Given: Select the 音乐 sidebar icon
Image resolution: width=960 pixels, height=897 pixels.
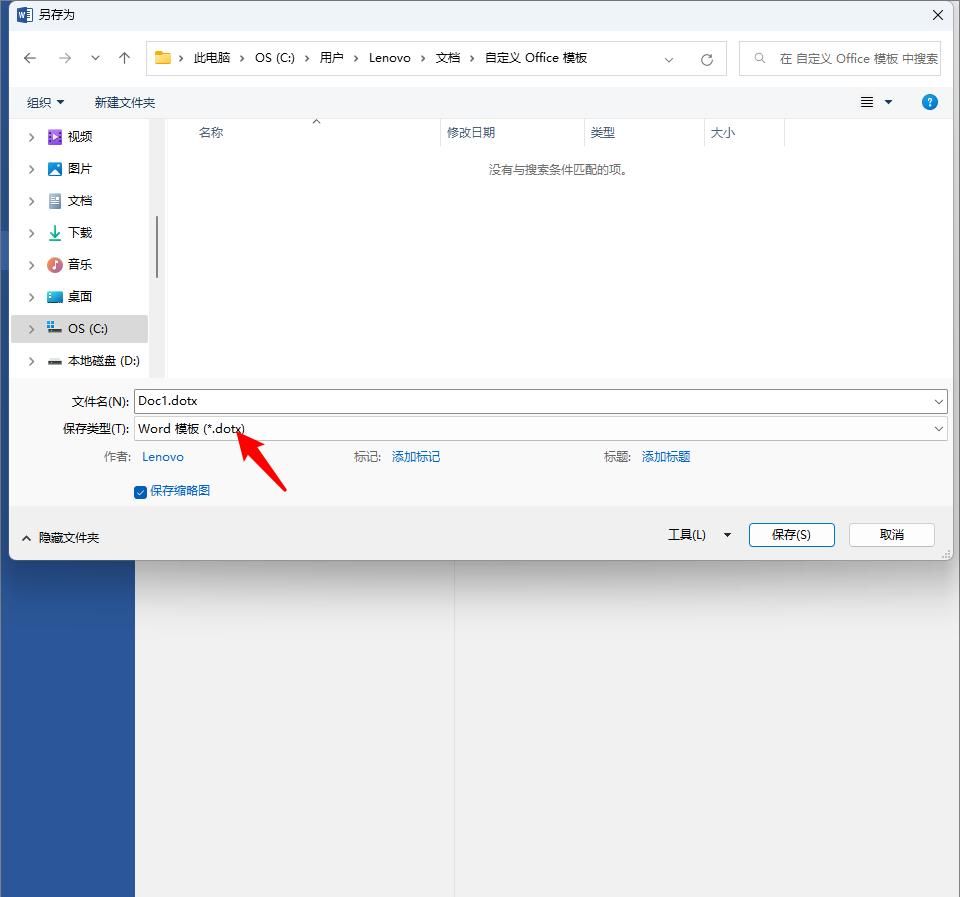Looking at the screenshot, I should click(54, 264).
